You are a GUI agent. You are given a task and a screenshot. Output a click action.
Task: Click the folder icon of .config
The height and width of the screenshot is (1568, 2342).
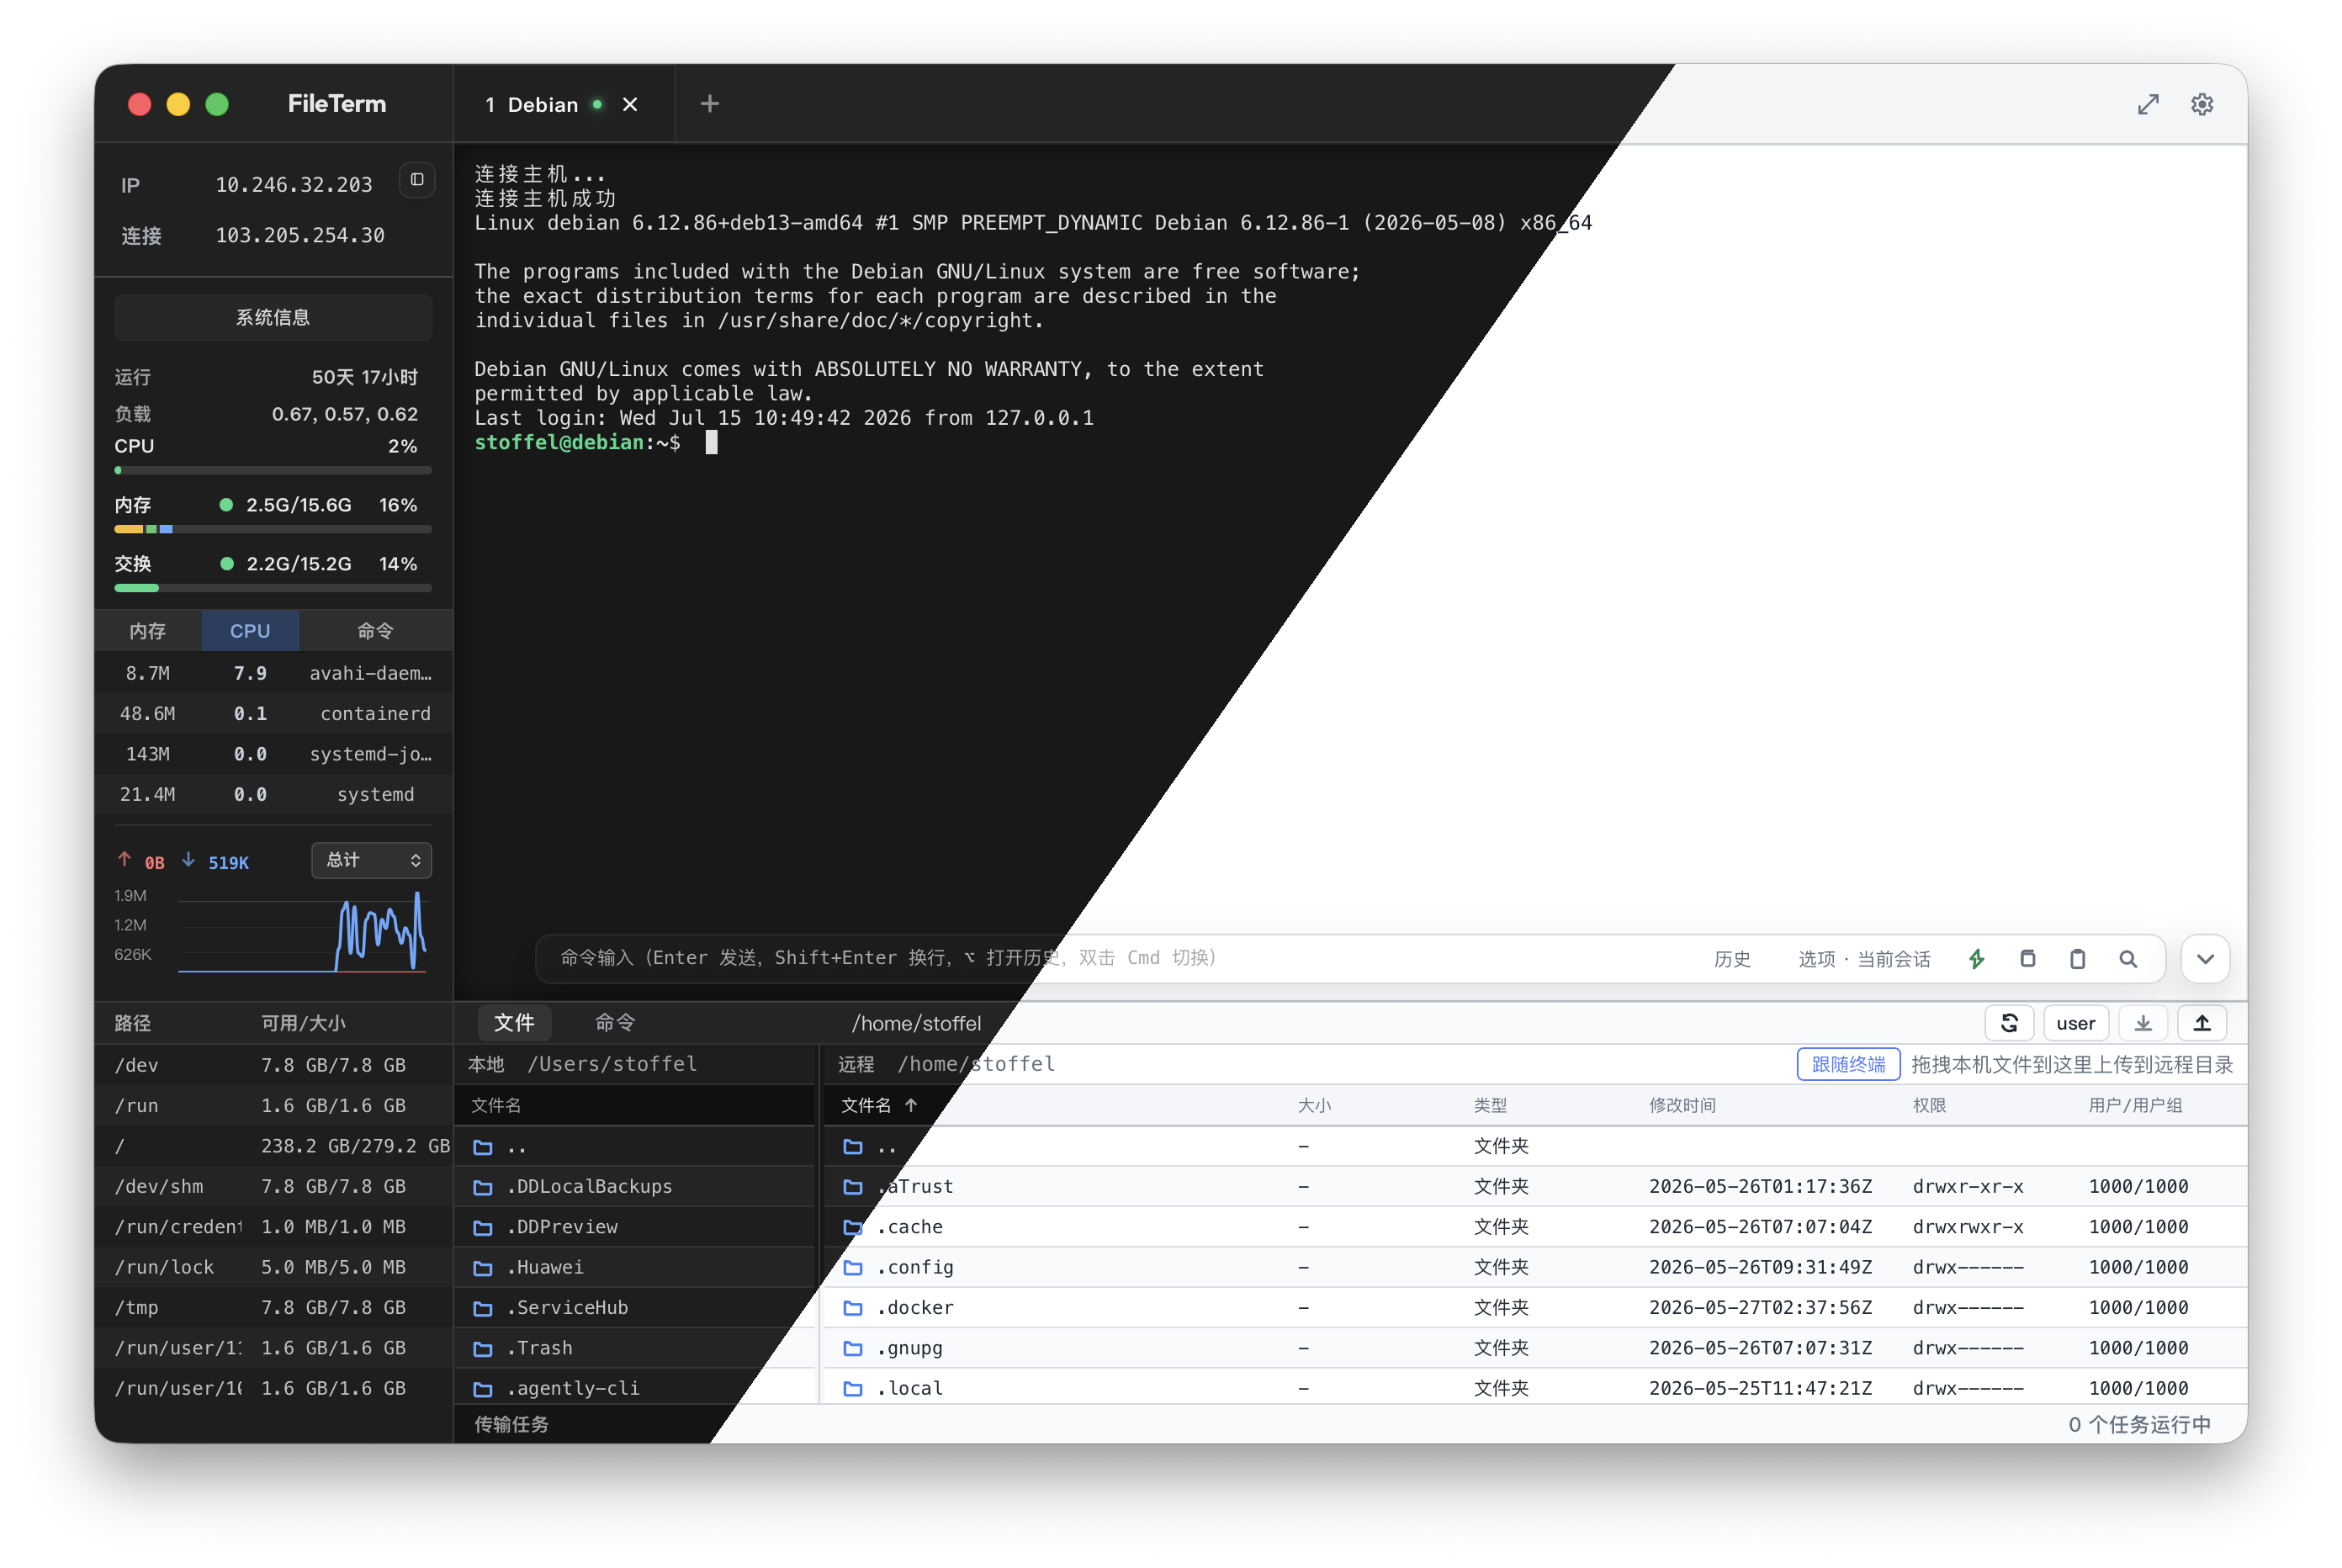pos(853,1268)
